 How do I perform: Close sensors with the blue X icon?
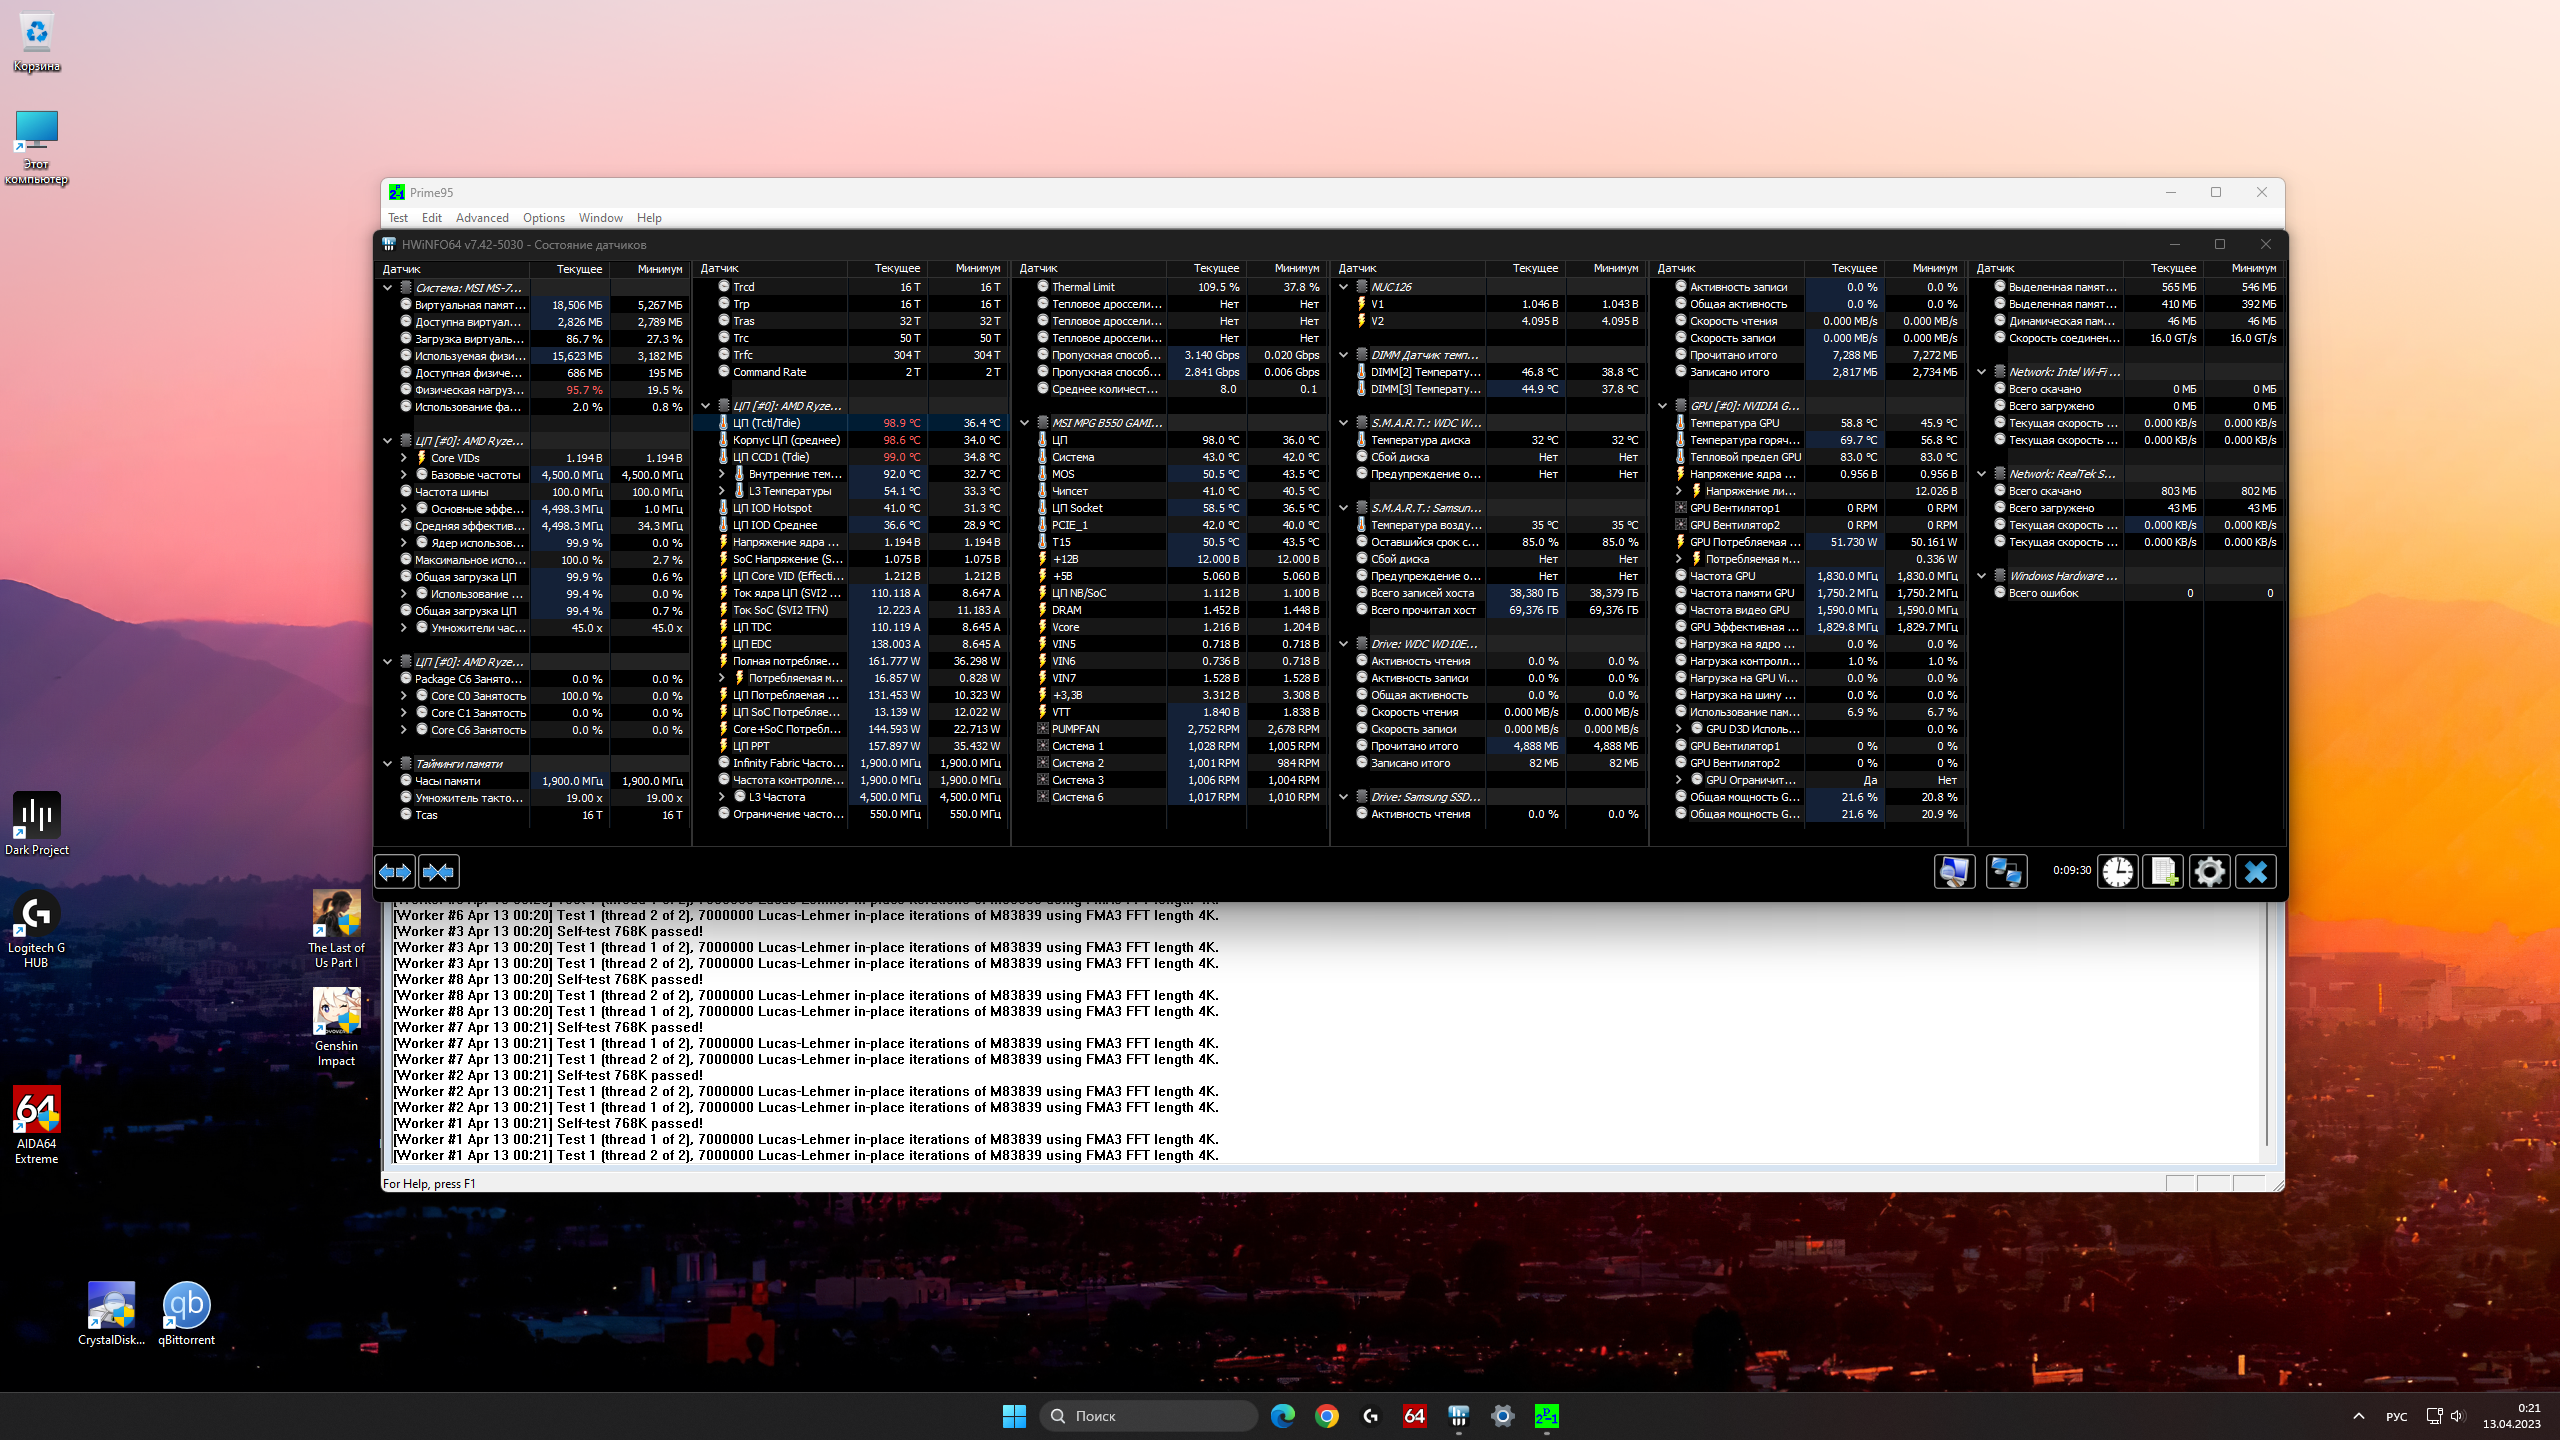[2256, 872]
